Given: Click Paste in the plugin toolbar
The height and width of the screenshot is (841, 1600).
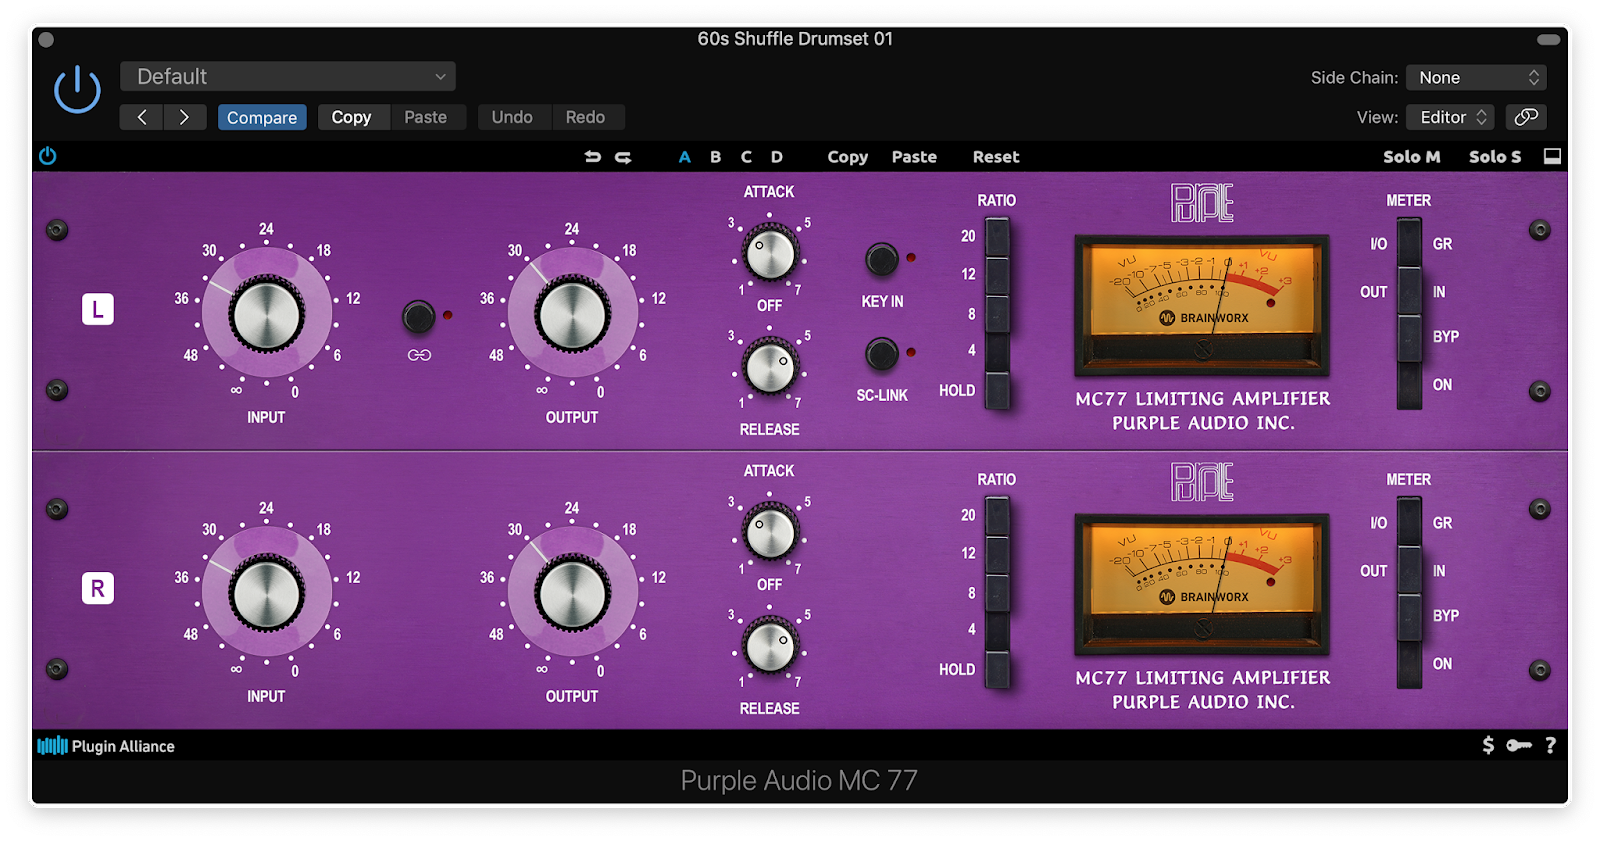Looking at the screenshot, I should coord(914,157).
